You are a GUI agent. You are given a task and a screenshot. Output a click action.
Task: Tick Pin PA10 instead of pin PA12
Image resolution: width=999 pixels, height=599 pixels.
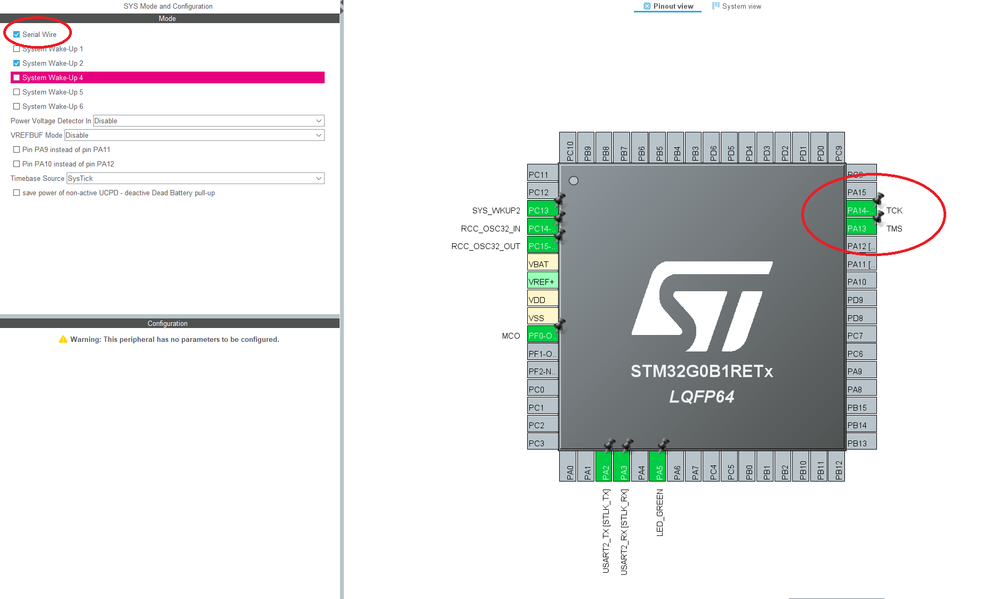(x=17, y=164)
